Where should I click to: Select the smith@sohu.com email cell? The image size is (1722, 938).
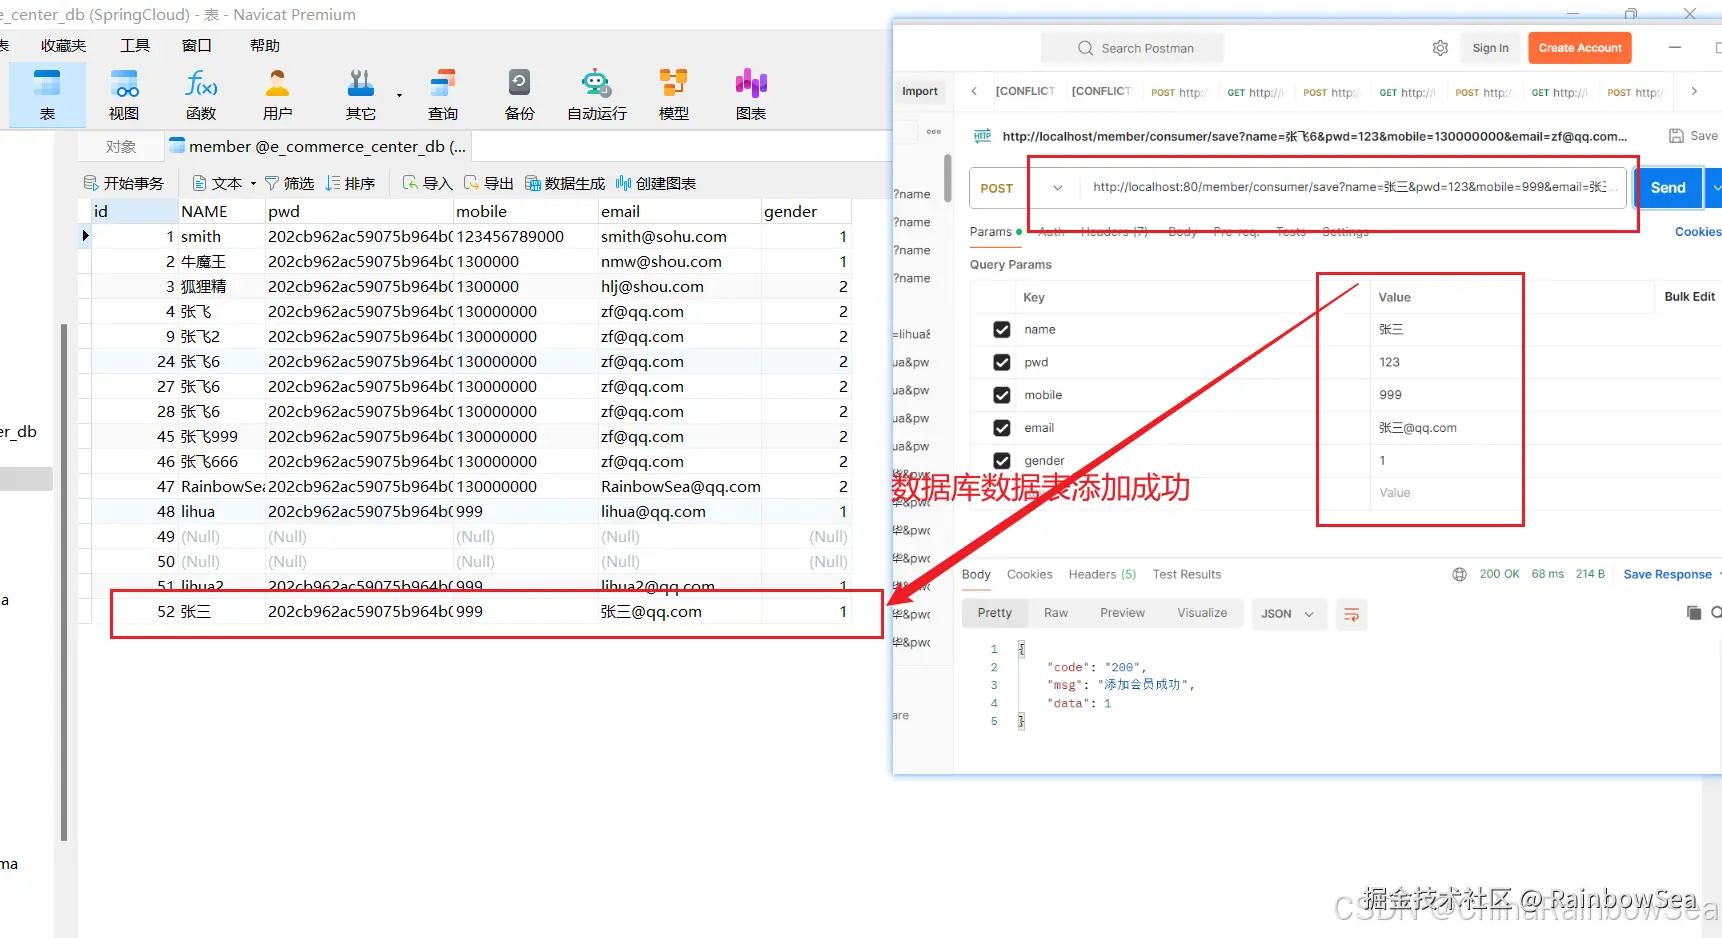(x=678, y=237)
